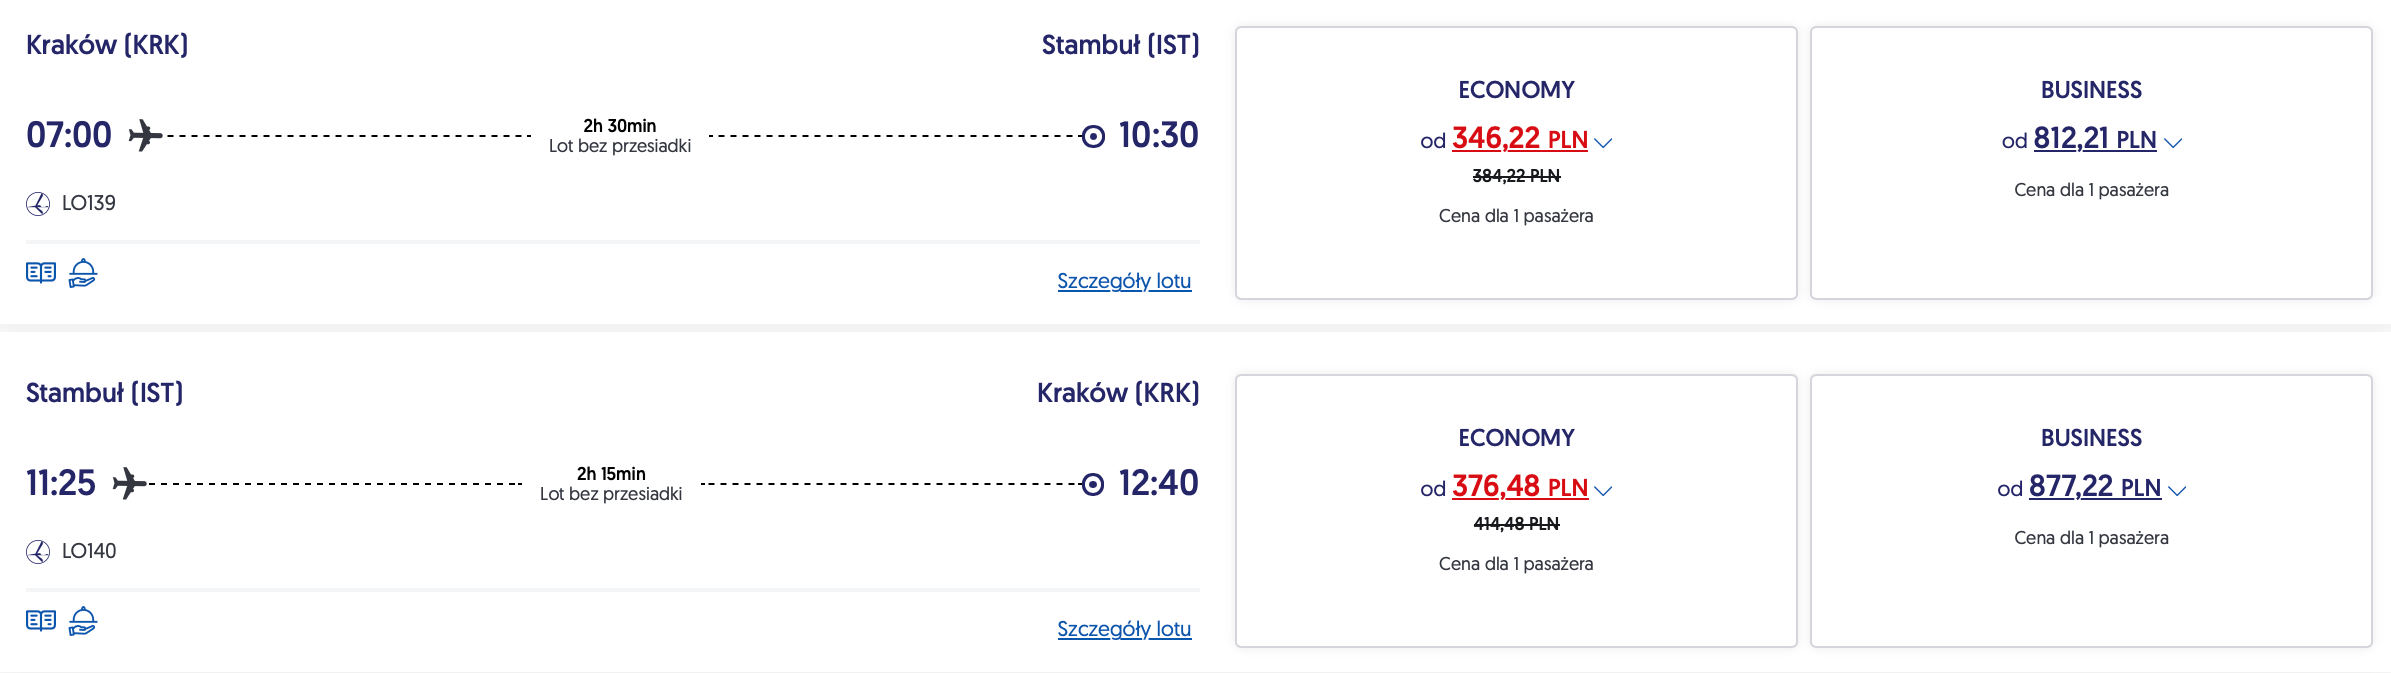Click the 2h 30min flight duration label
The image size is (2391, 673).
tap(619, 126)
